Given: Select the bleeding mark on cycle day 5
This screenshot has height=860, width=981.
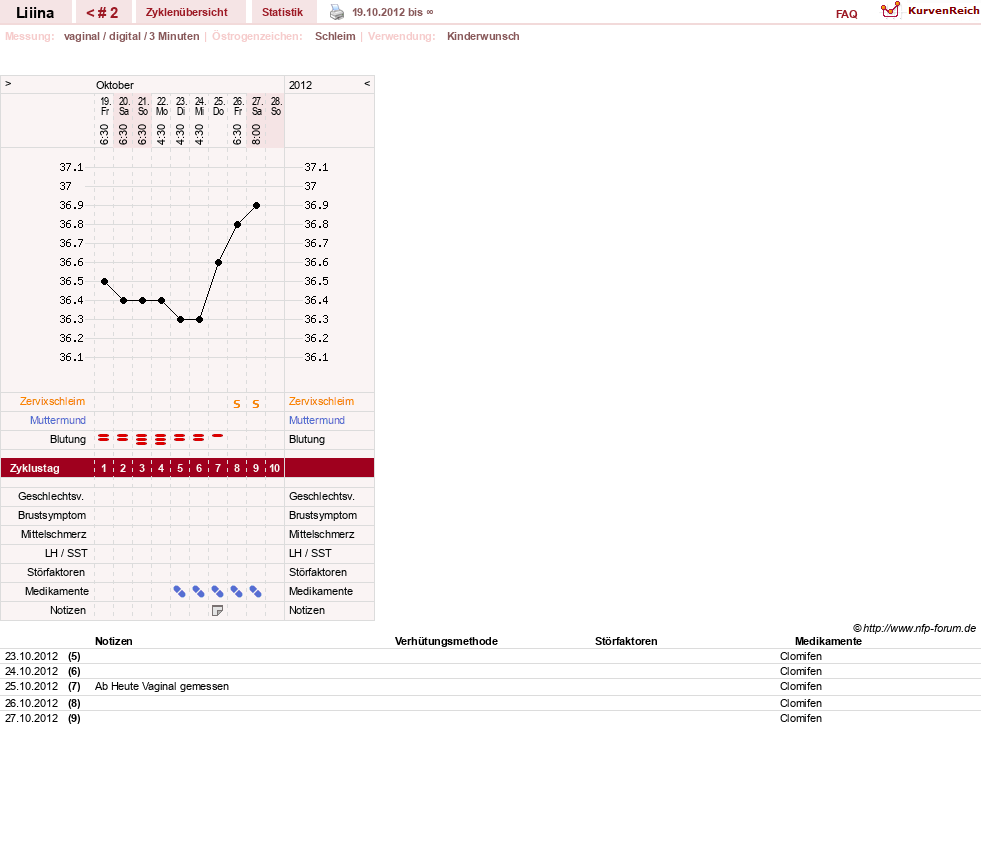Looking at the screenshot, I should tap(180, 438).
